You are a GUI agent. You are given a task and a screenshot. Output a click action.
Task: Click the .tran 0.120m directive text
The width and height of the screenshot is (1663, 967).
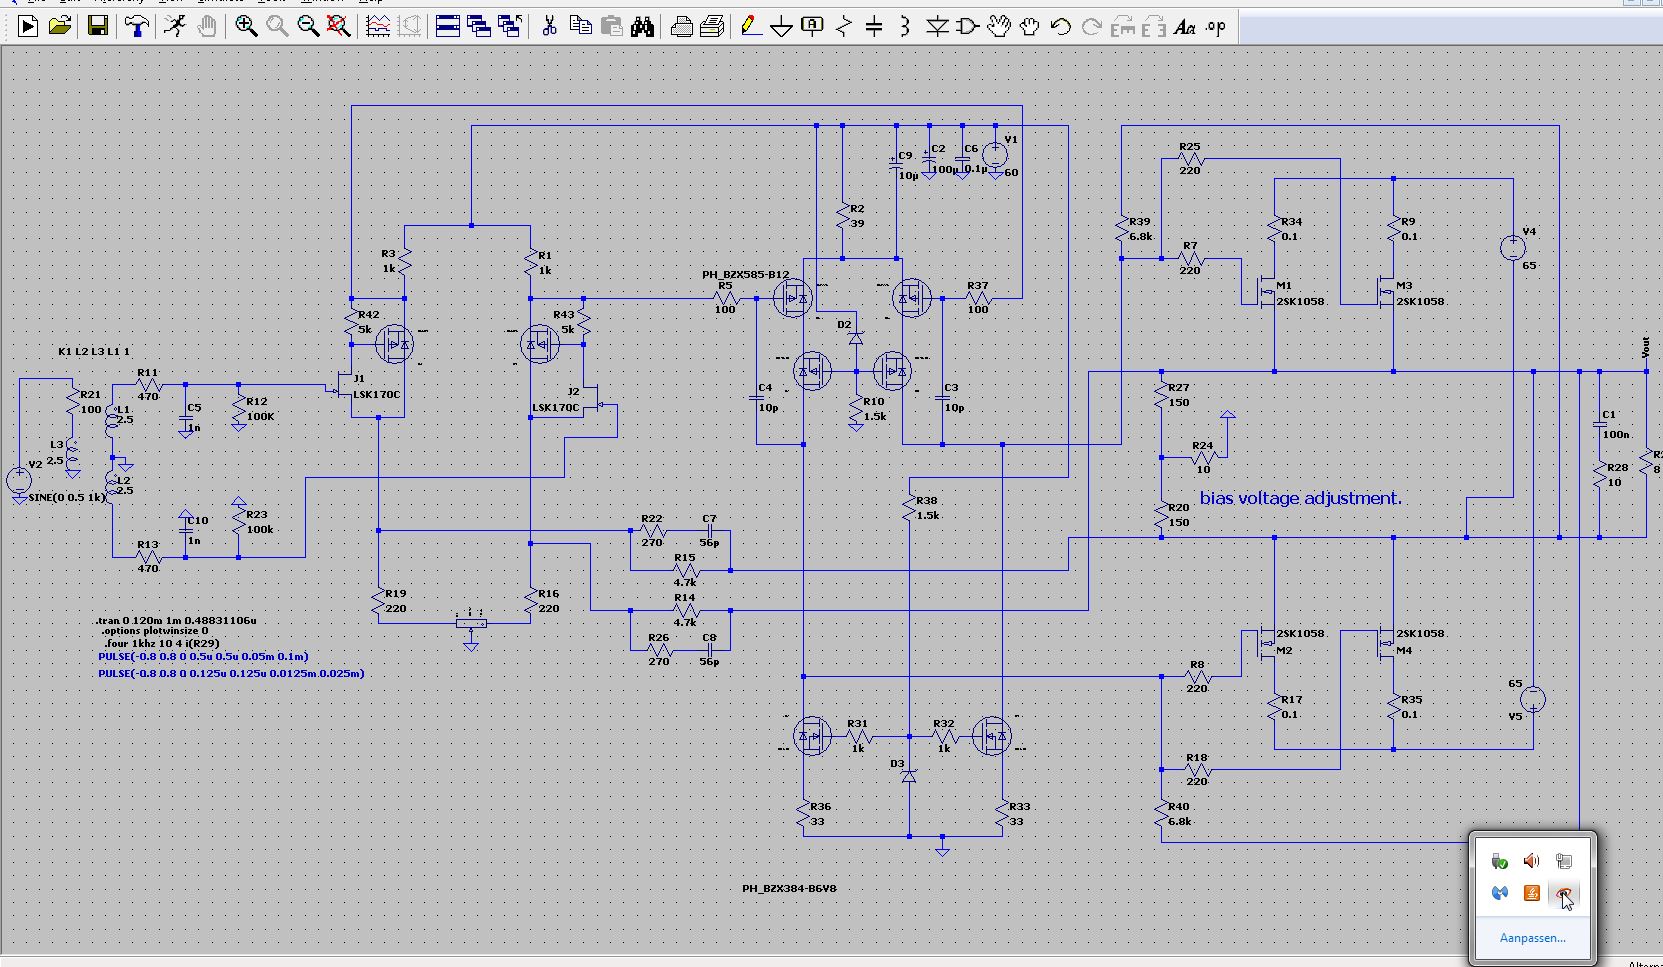(x=176, y=621)
